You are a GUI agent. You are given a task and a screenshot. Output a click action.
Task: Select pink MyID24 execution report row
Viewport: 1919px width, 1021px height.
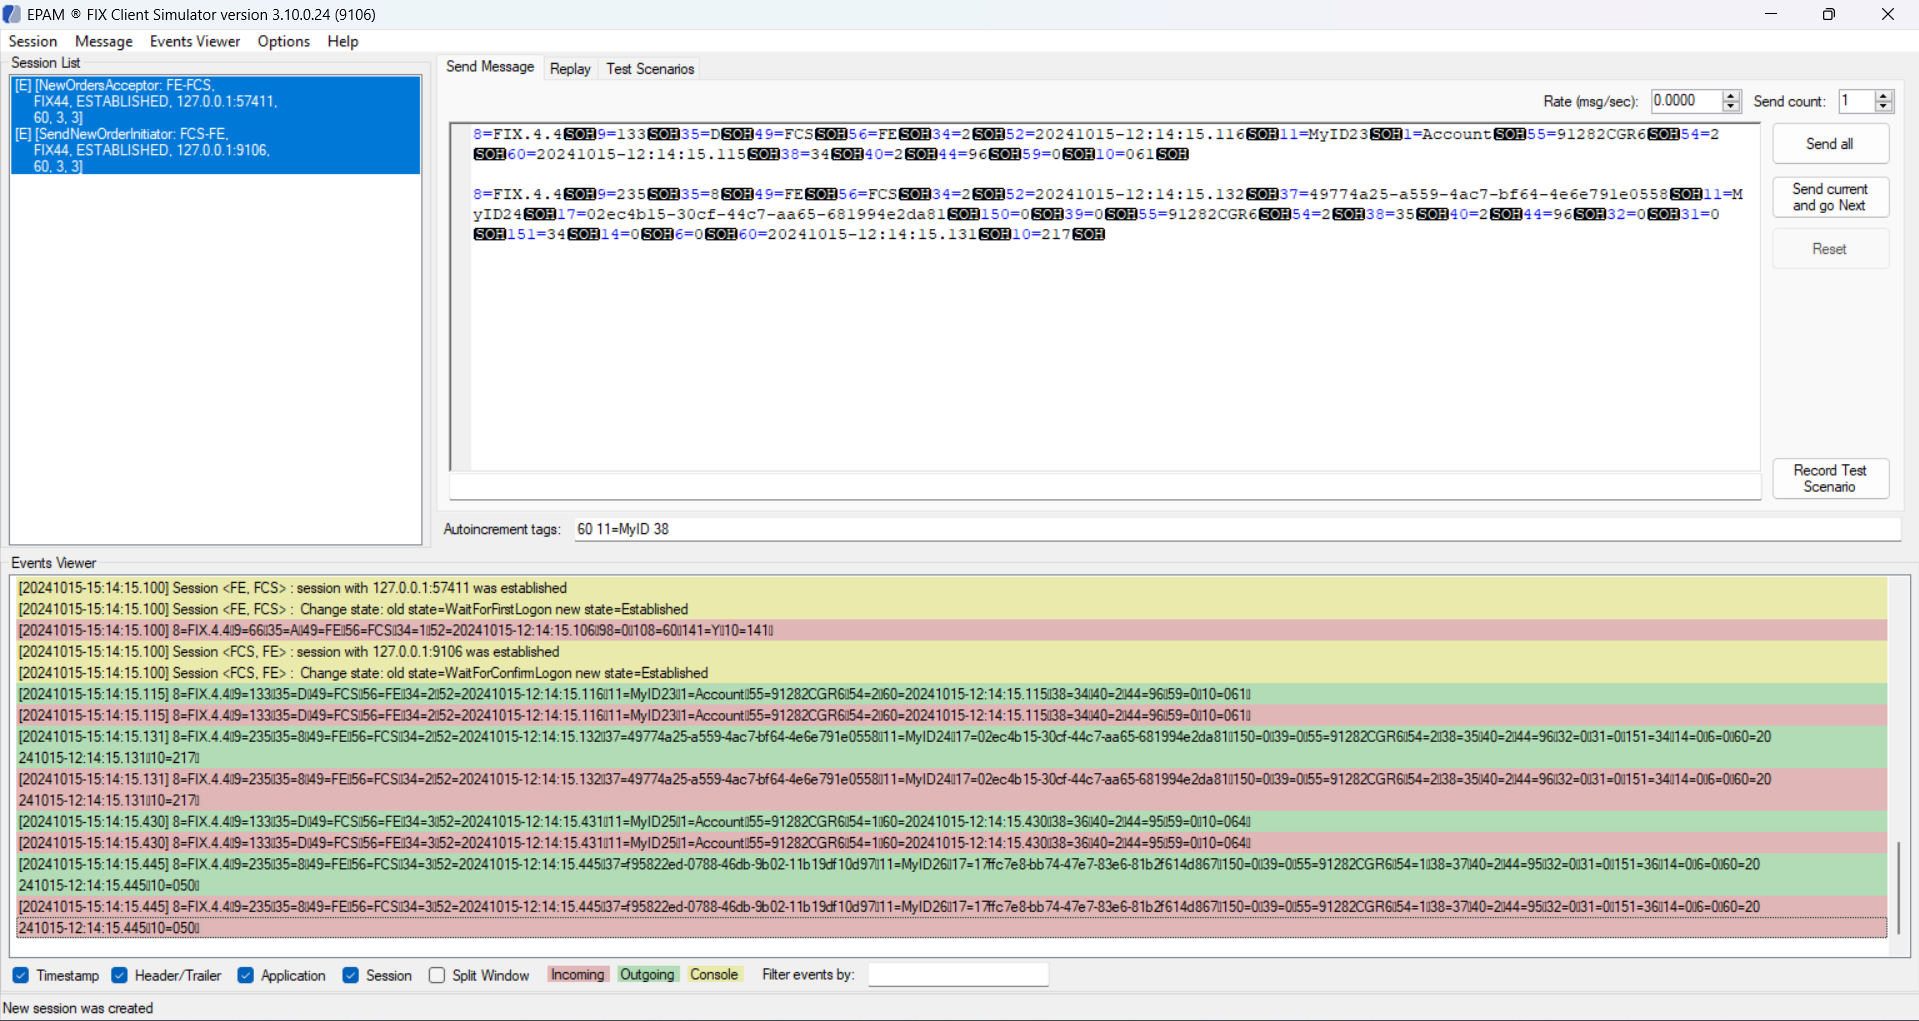click(950, 789)
